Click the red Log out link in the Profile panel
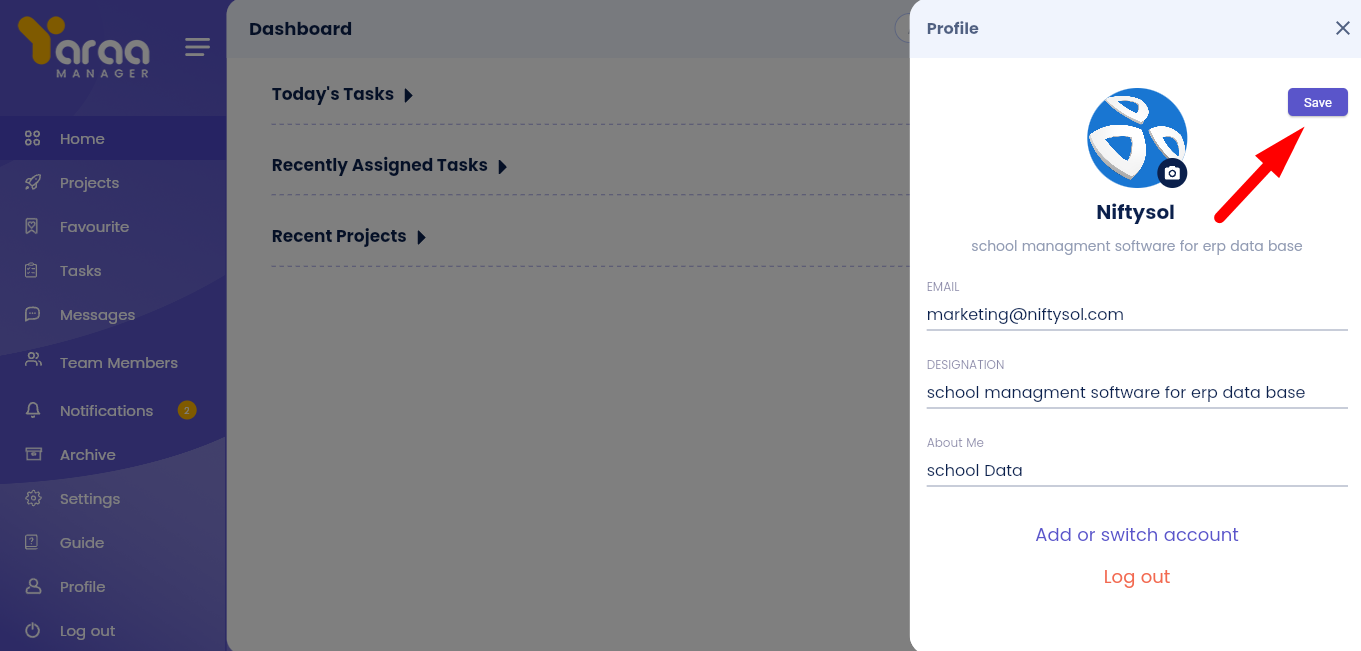 [x=1137, y=577]
